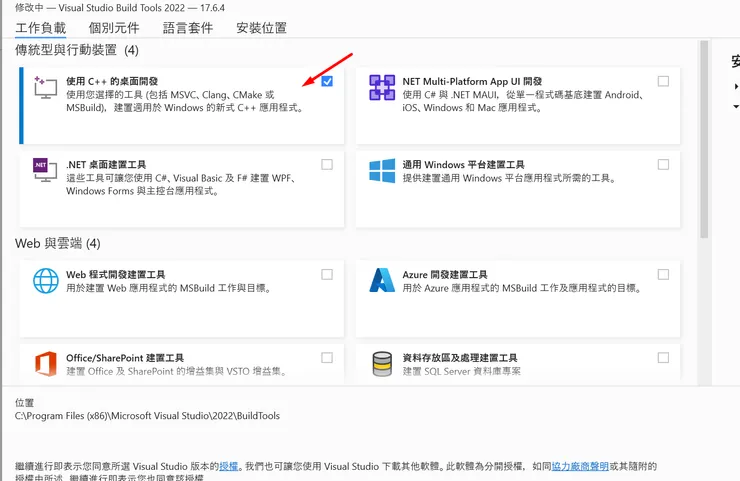Click the 資料存放區及處理建置工具 card title
The height and width of the screenshot is (481, 740).
[x=460, y=358]
